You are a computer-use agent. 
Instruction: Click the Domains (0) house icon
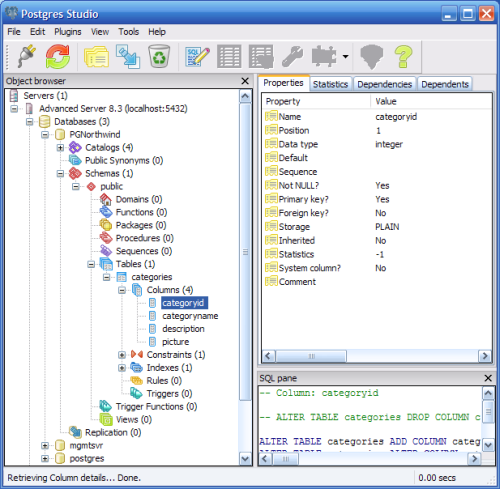click(106, 199)
